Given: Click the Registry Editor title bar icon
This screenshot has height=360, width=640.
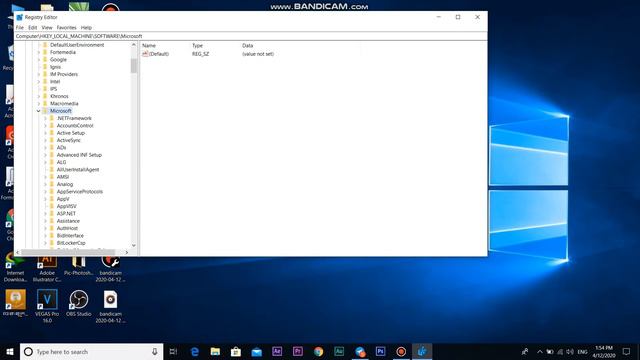Looking at the screenshot, I should click(19, 17).
